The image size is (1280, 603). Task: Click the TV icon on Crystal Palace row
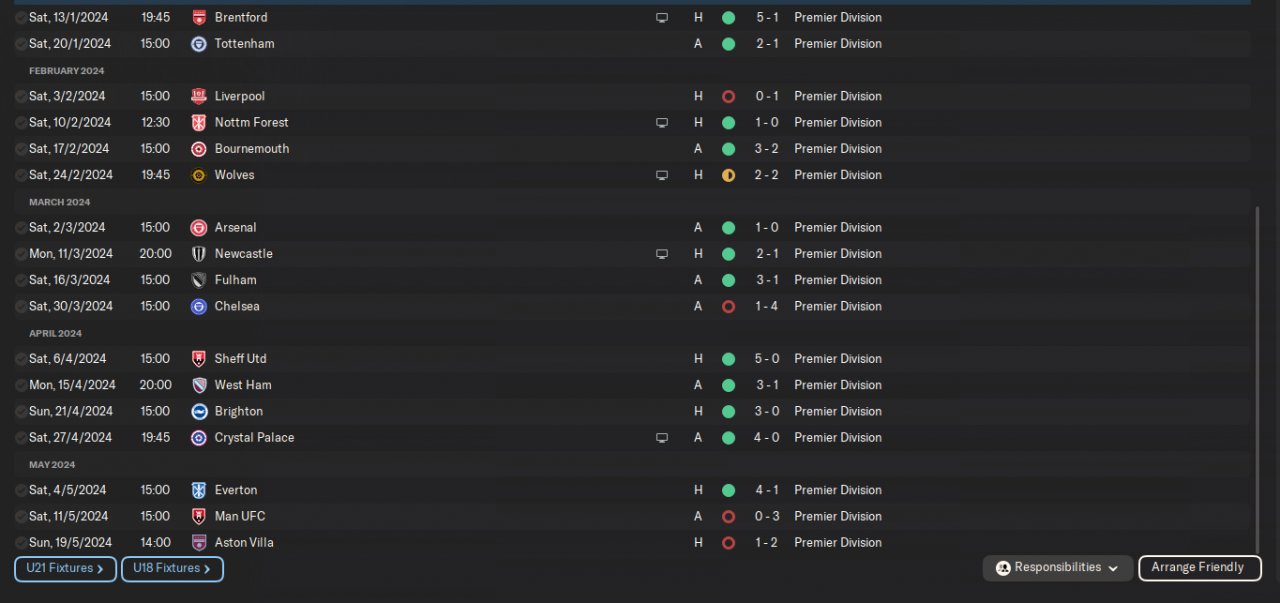click(x=662, y=438)
